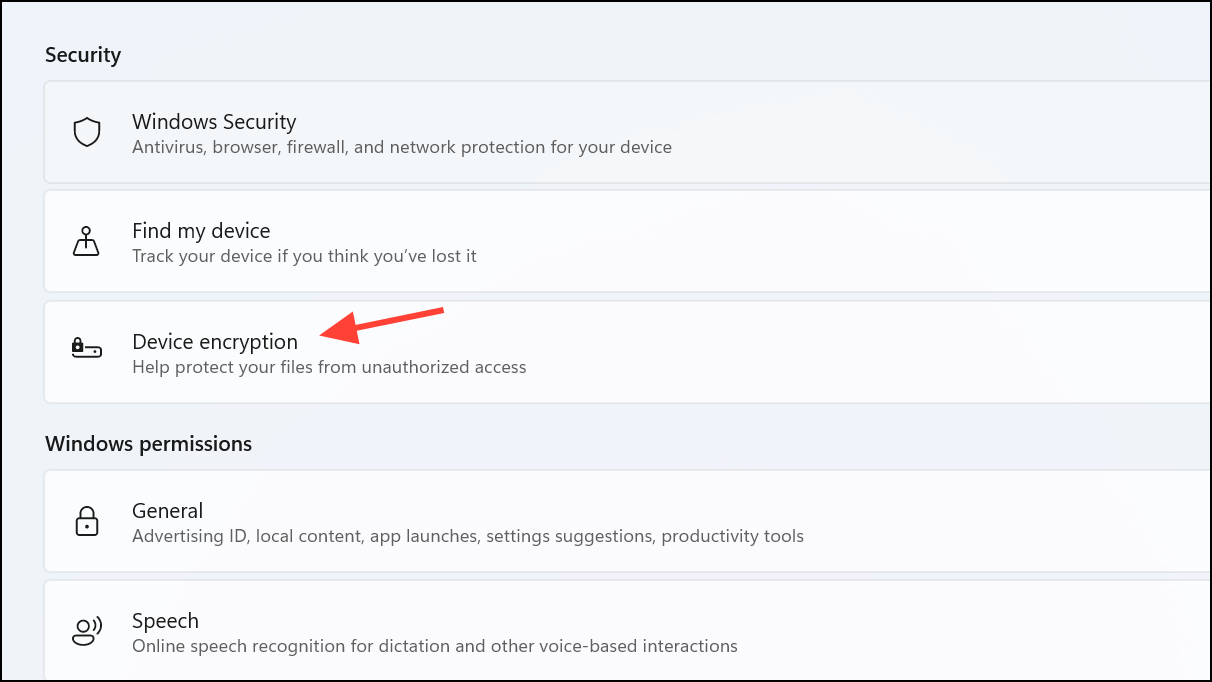Open the Windows Security settings title
This screenshot has height=682, width=1212.
pos(214,122)
